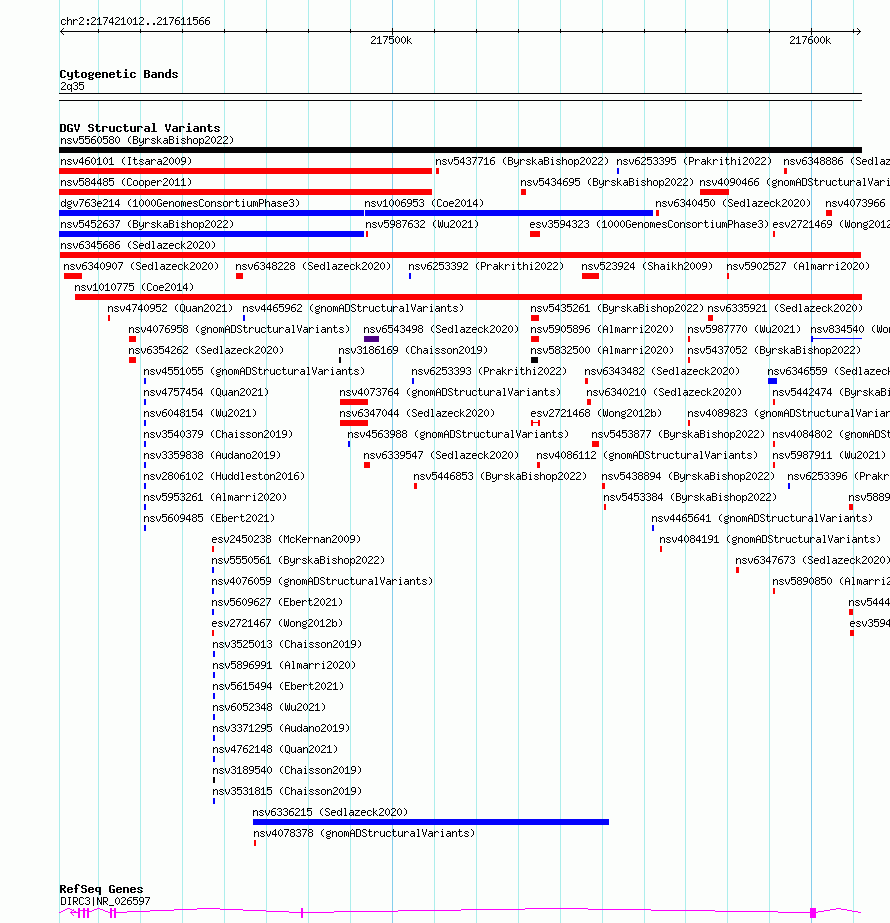Select nsv3186169 (Chaisson2019) label

coord(413,350)
